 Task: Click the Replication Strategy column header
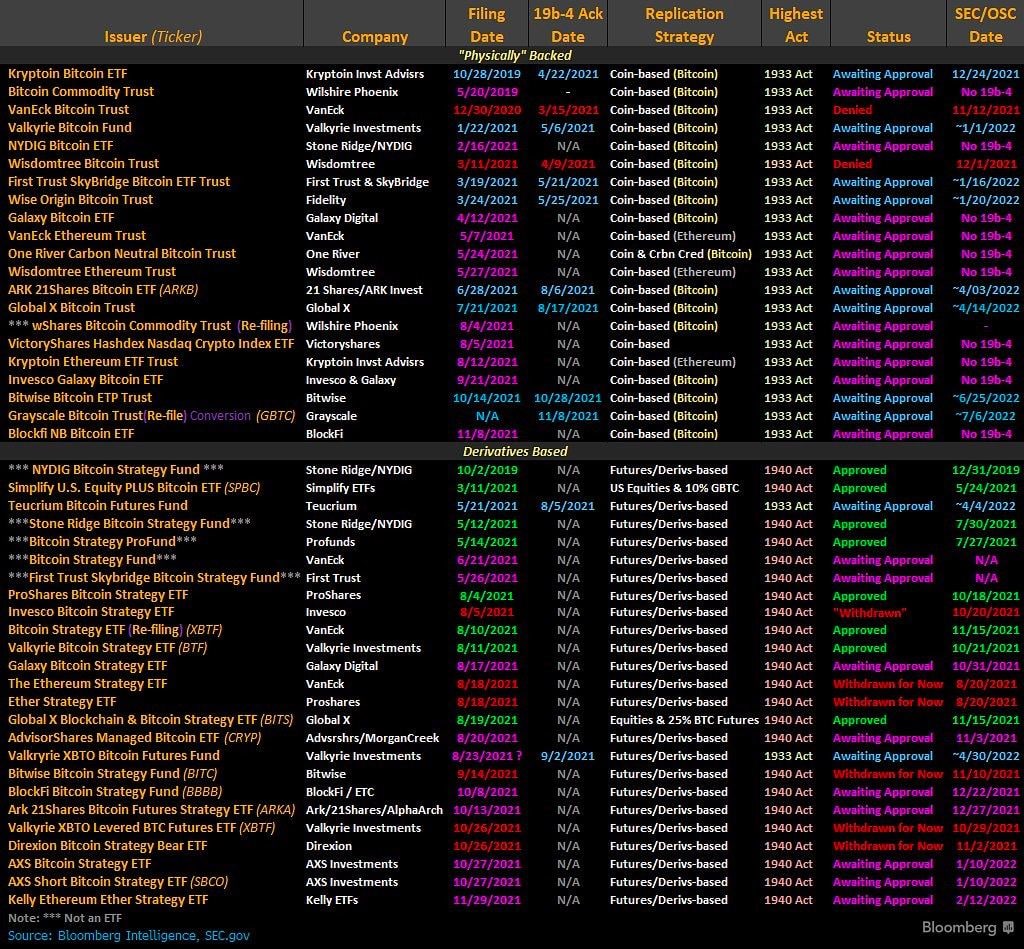(684, 25)
